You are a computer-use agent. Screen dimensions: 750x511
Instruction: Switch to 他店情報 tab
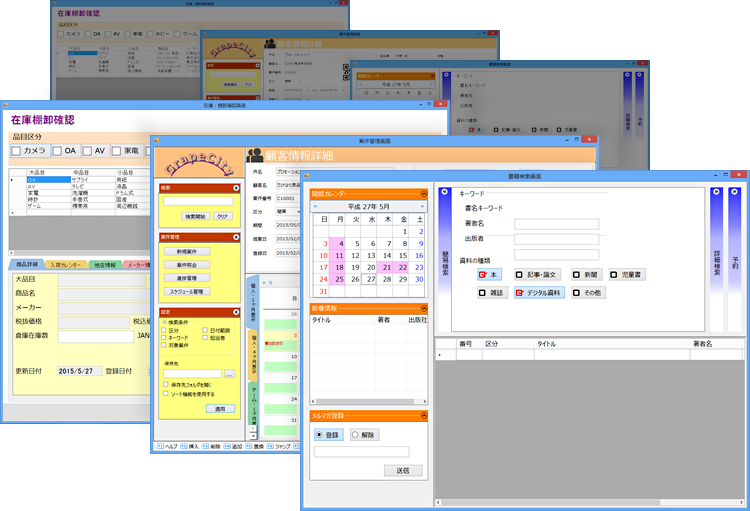click(105, 265)
